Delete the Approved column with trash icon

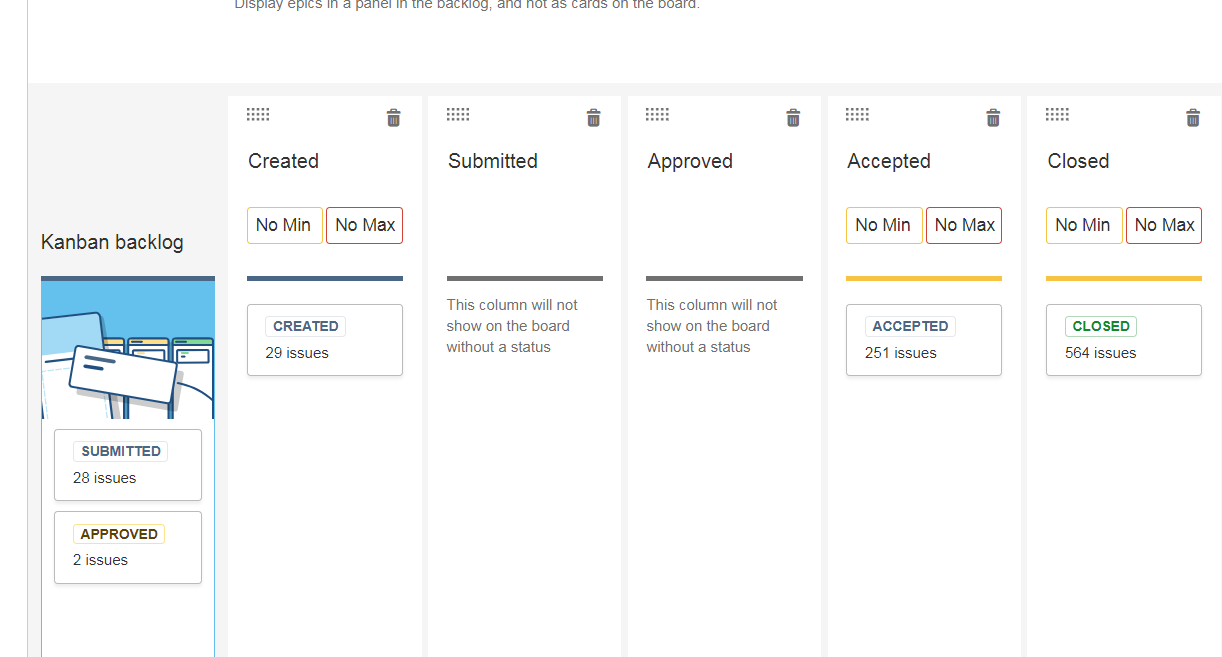(x=793, y=118)
